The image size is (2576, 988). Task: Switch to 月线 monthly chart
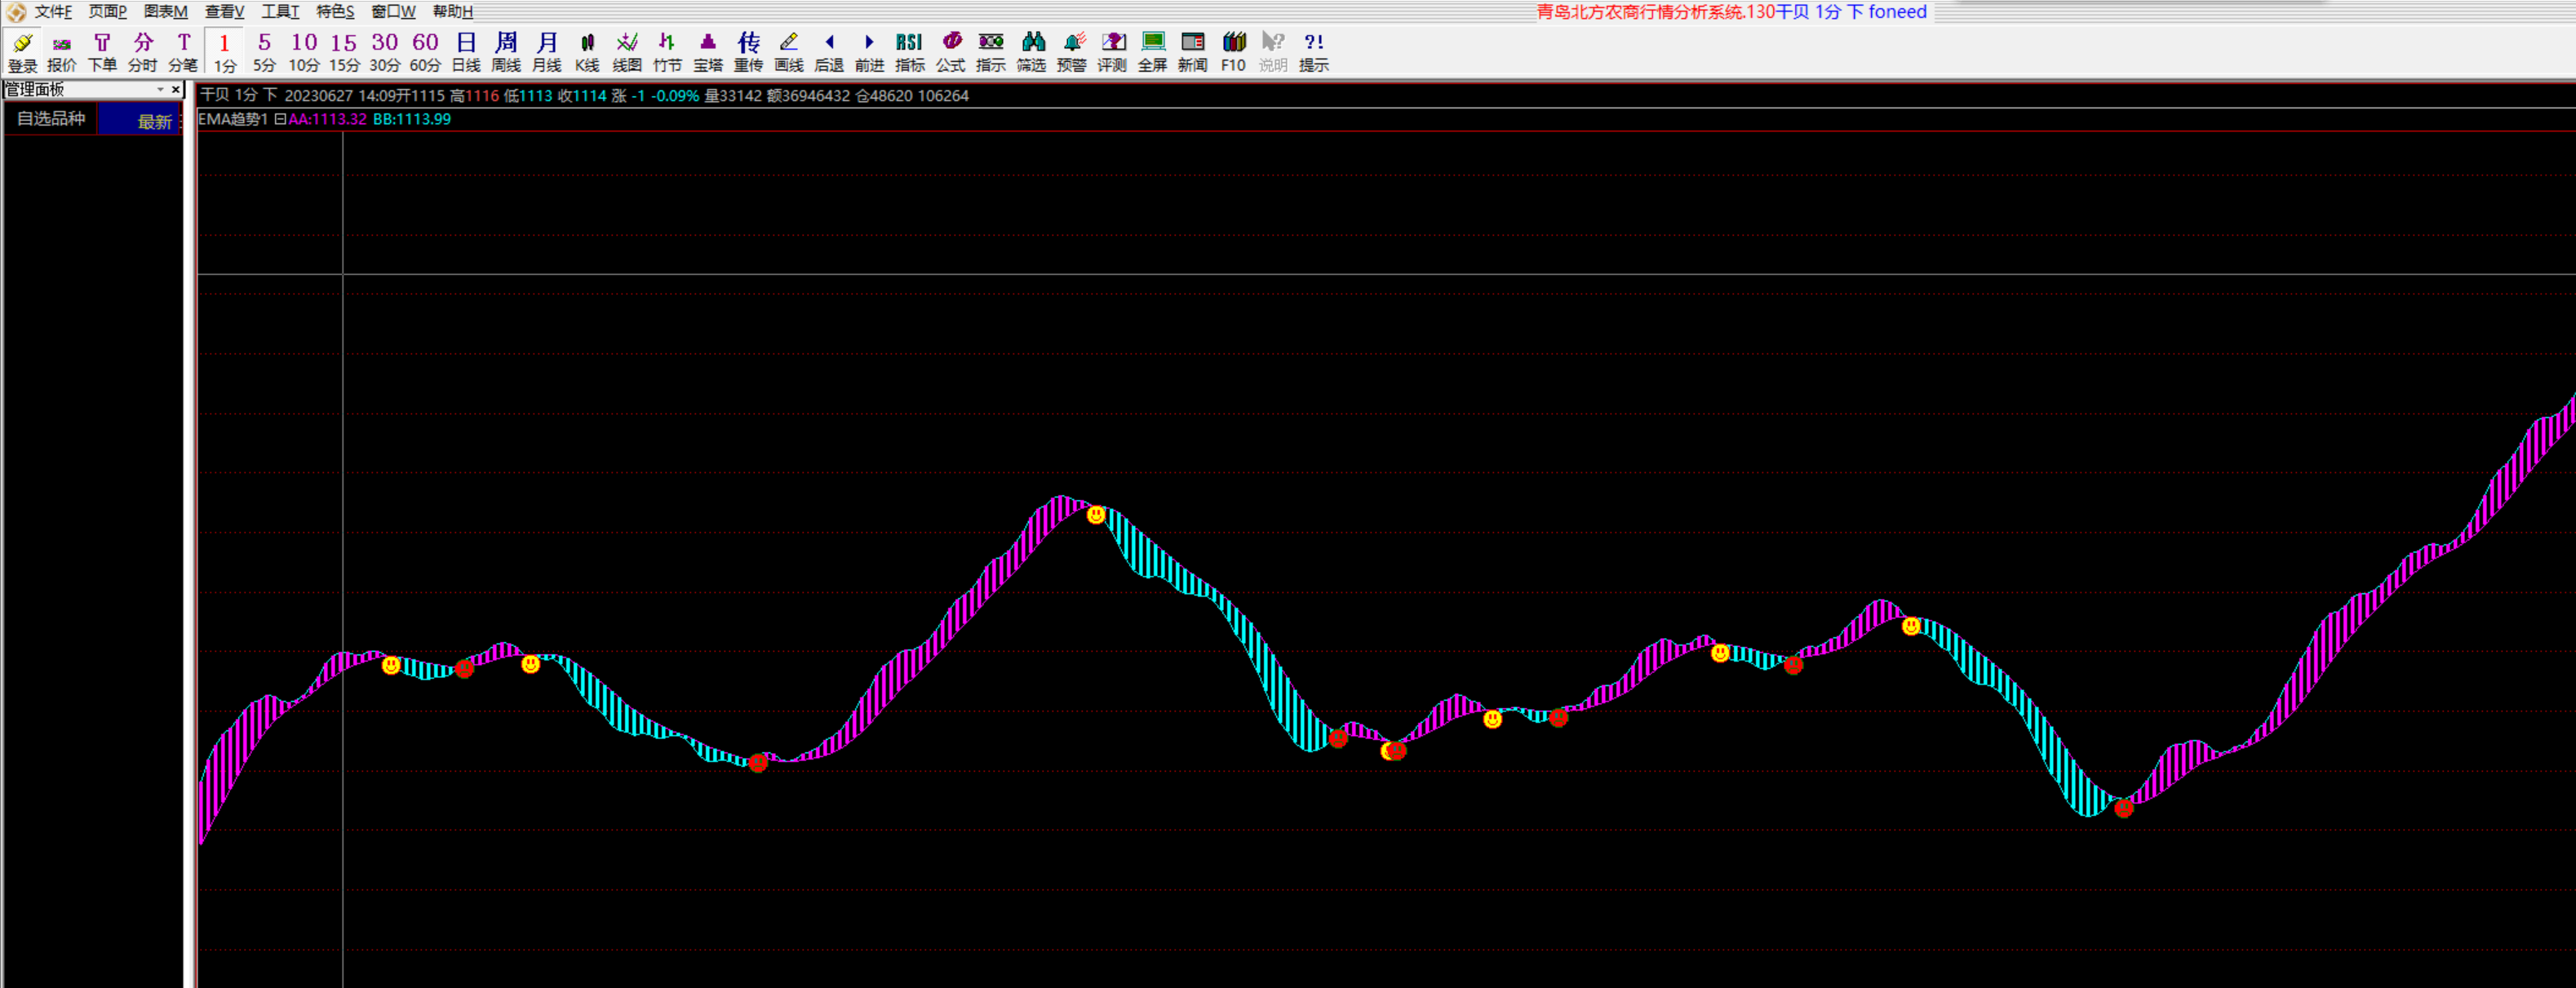click(x=546, y=52)
